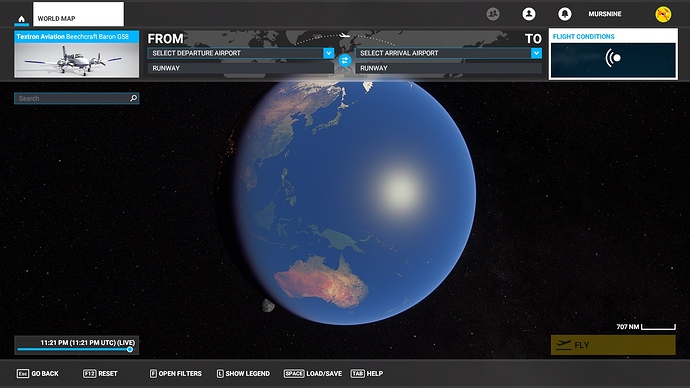This screenshot has height=388, width=690.
Task: Open the yellow player avatar
Action: click(x=663, y=14)
